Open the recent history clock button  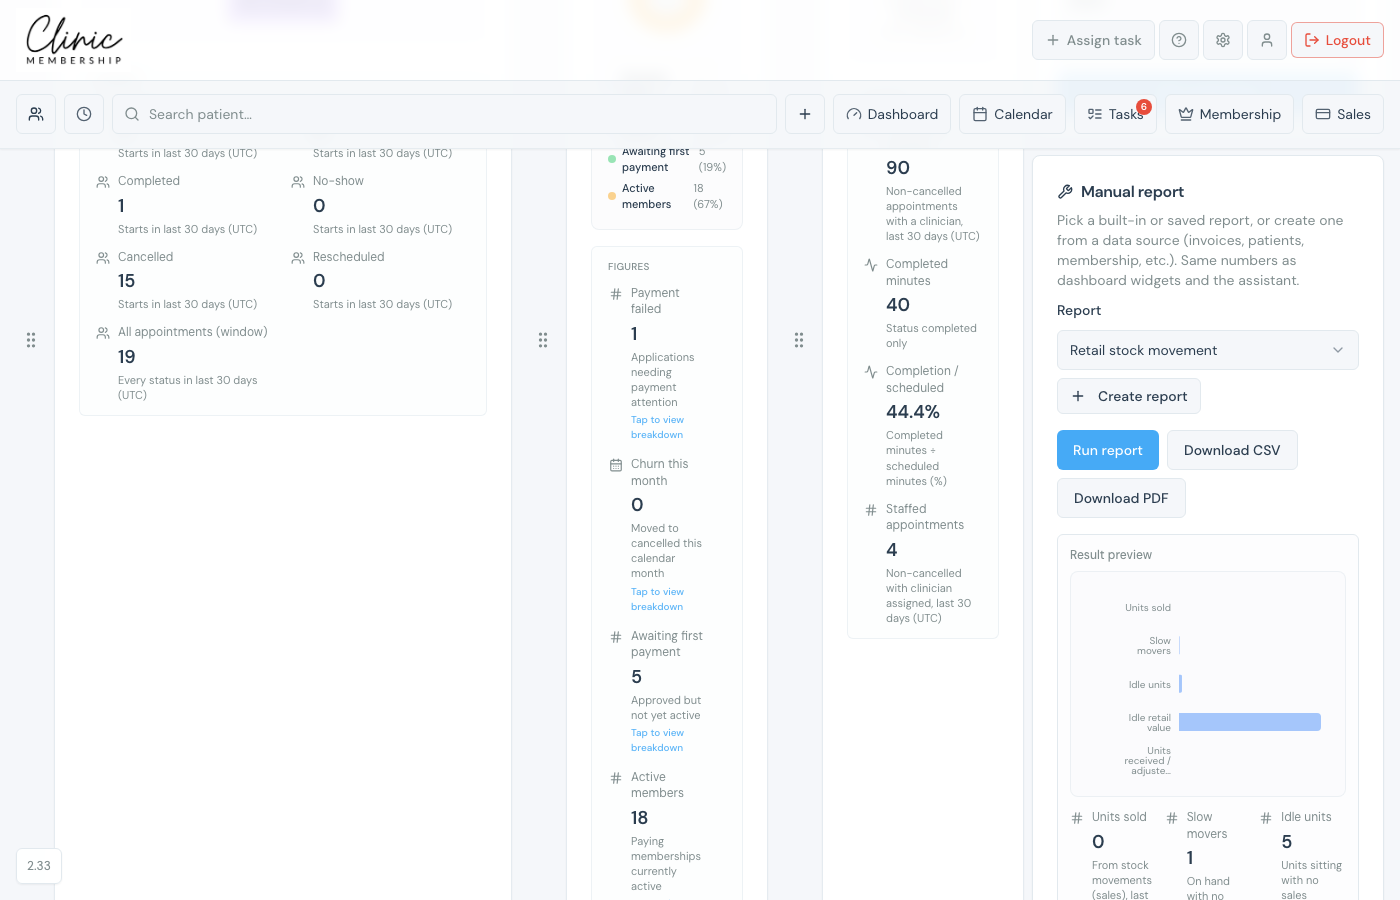pos(84,114)
